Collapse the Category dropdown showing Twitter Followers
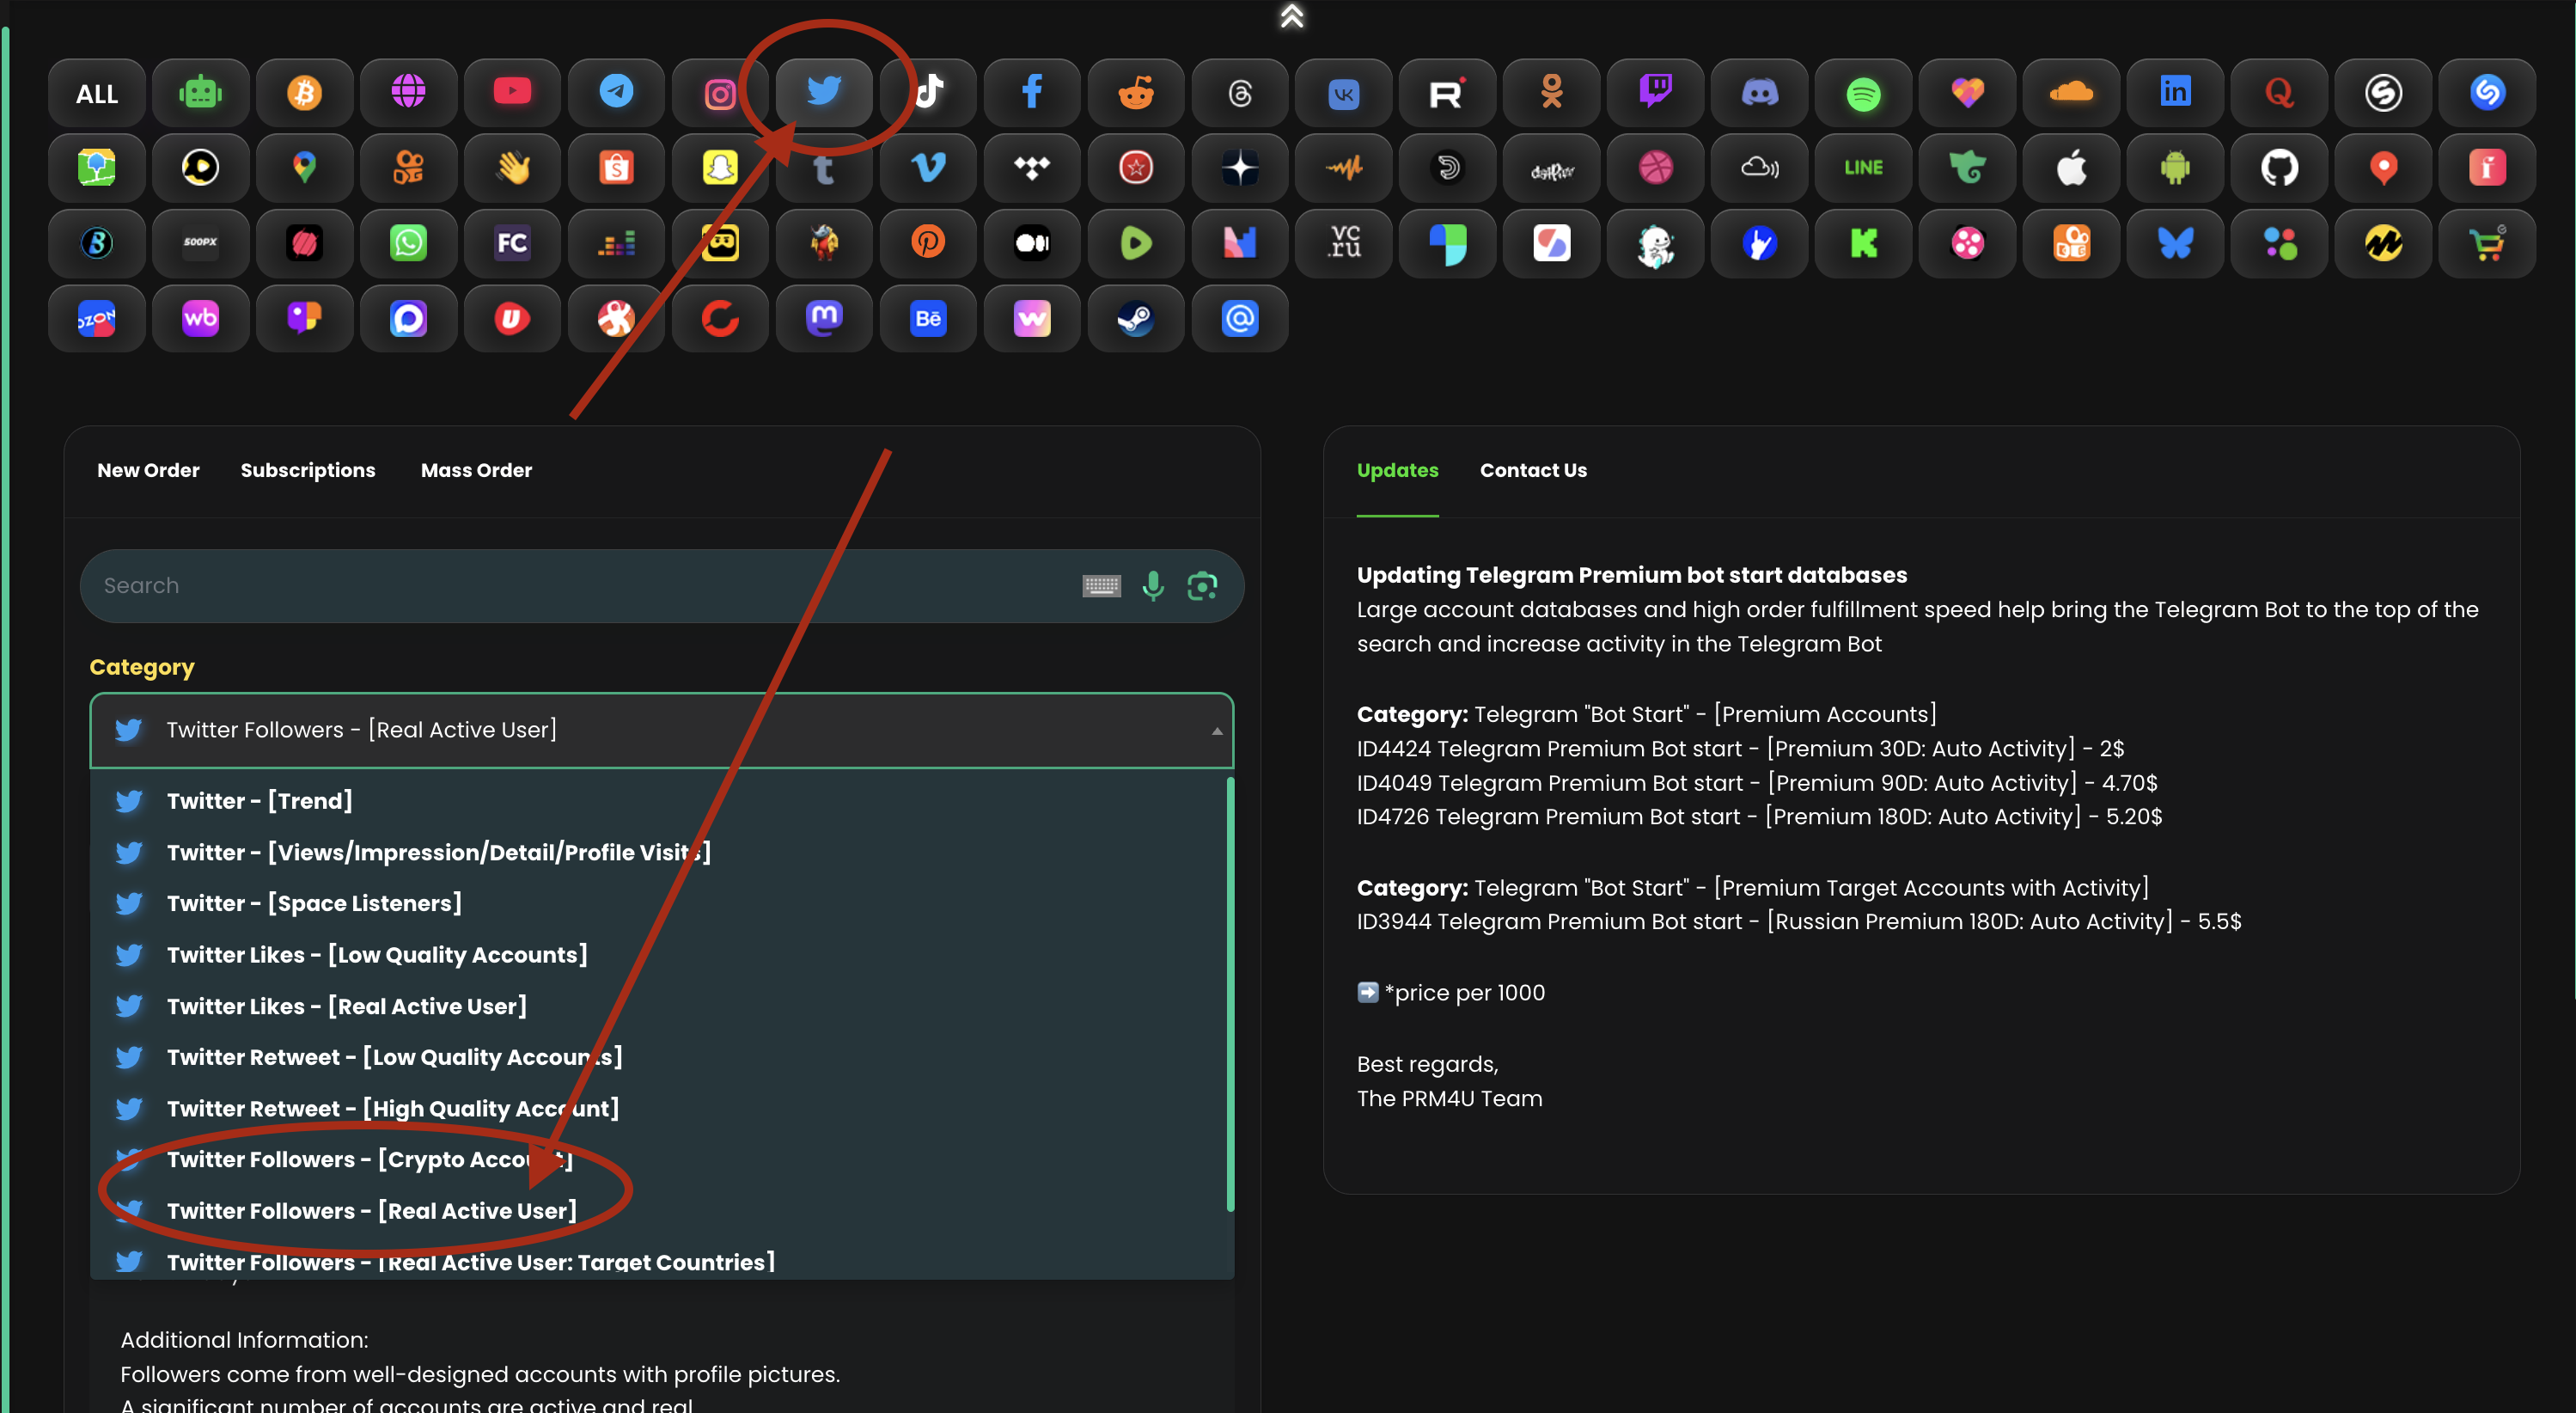The width and height of the screenshot is (2576, 1413). point(662,730)
